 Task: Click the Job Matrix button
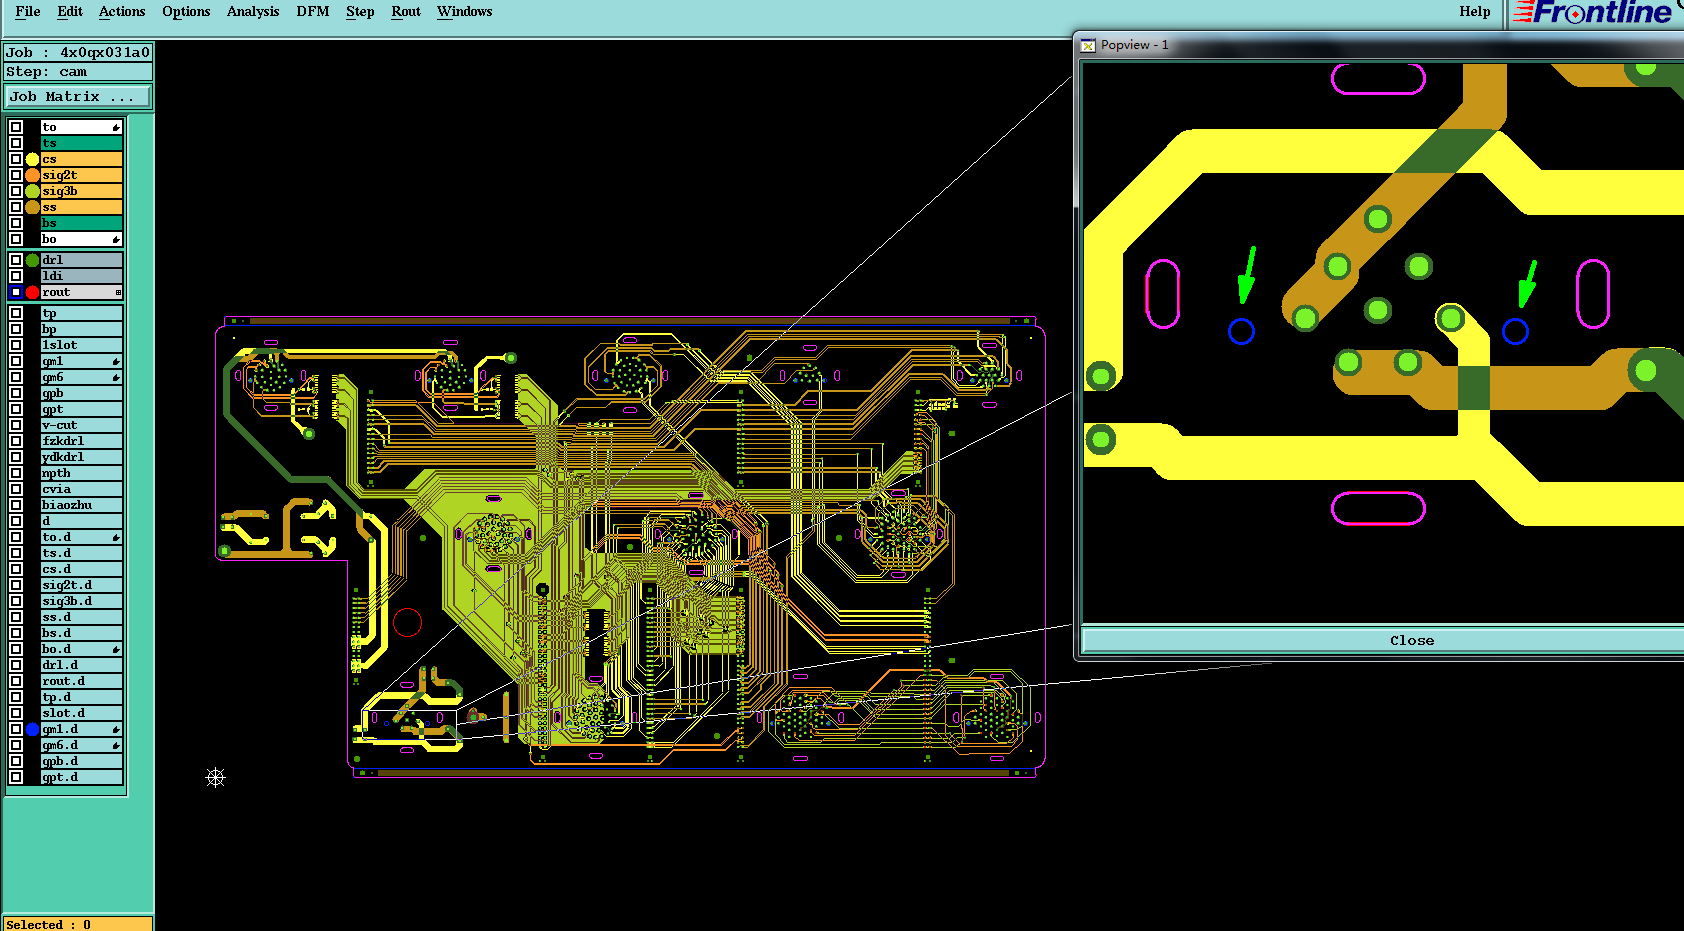(x=78, y=97)
